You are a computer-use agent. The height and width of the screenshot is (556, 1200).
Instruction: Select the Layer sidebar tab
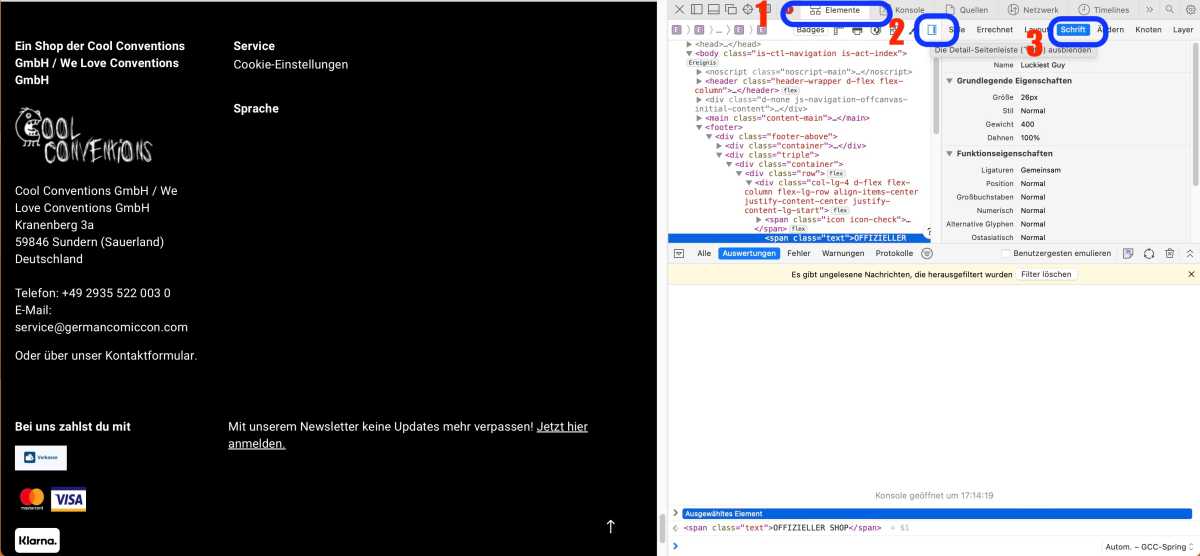click(1183, 30)
